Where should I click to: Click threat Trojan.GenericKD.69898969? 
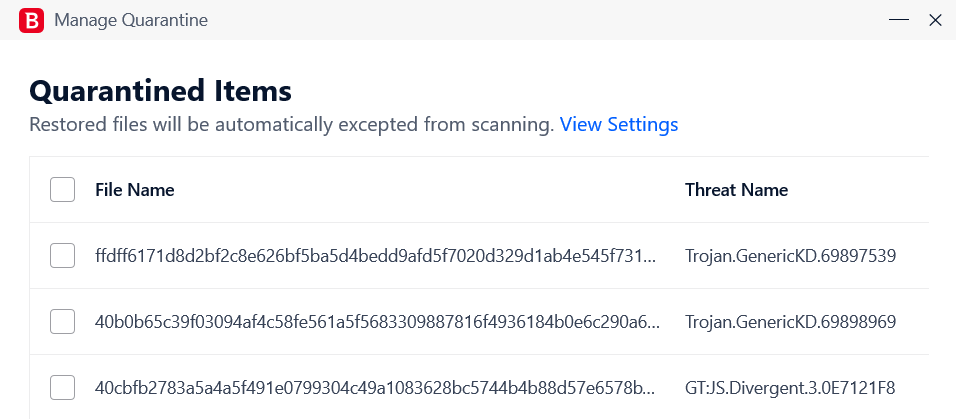[791, 321]
